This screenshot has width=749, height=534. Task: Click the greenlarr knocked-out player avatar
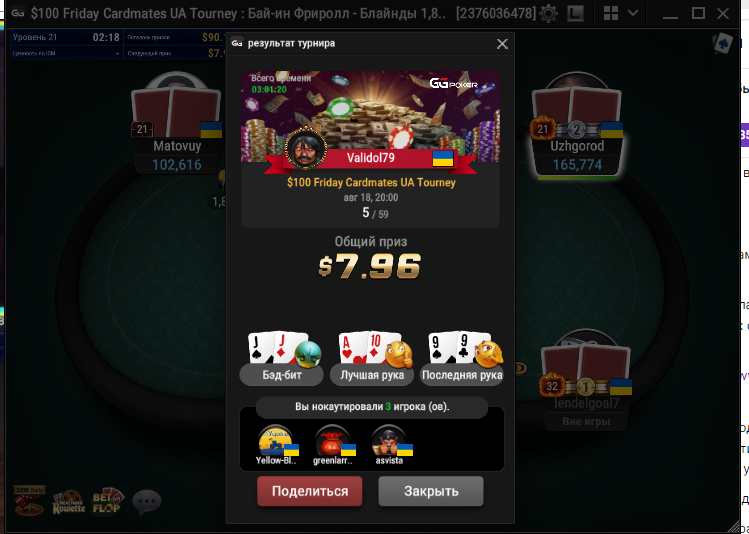coord(332,441)
